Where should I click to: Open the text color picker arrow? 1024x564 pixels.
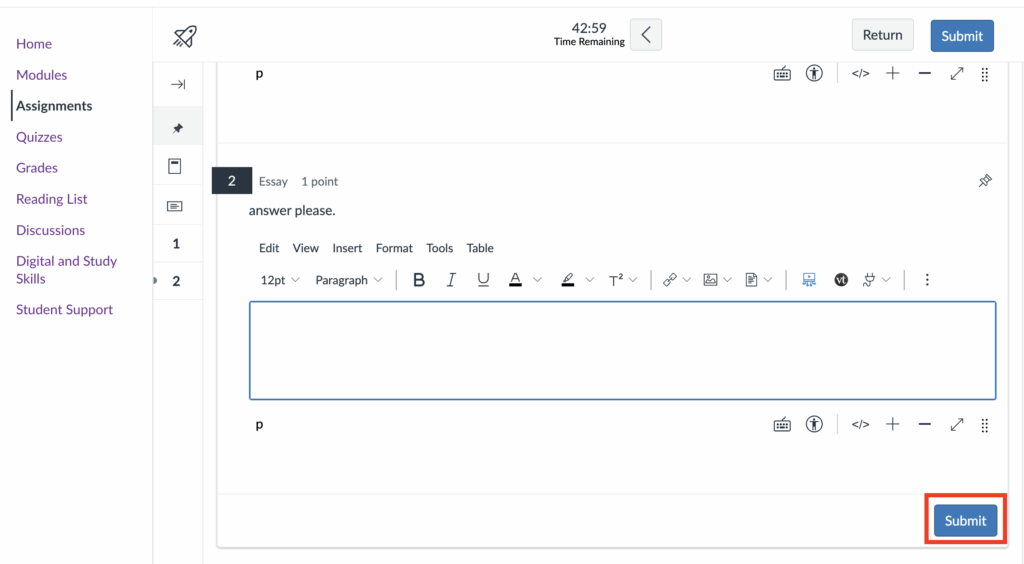537,280
